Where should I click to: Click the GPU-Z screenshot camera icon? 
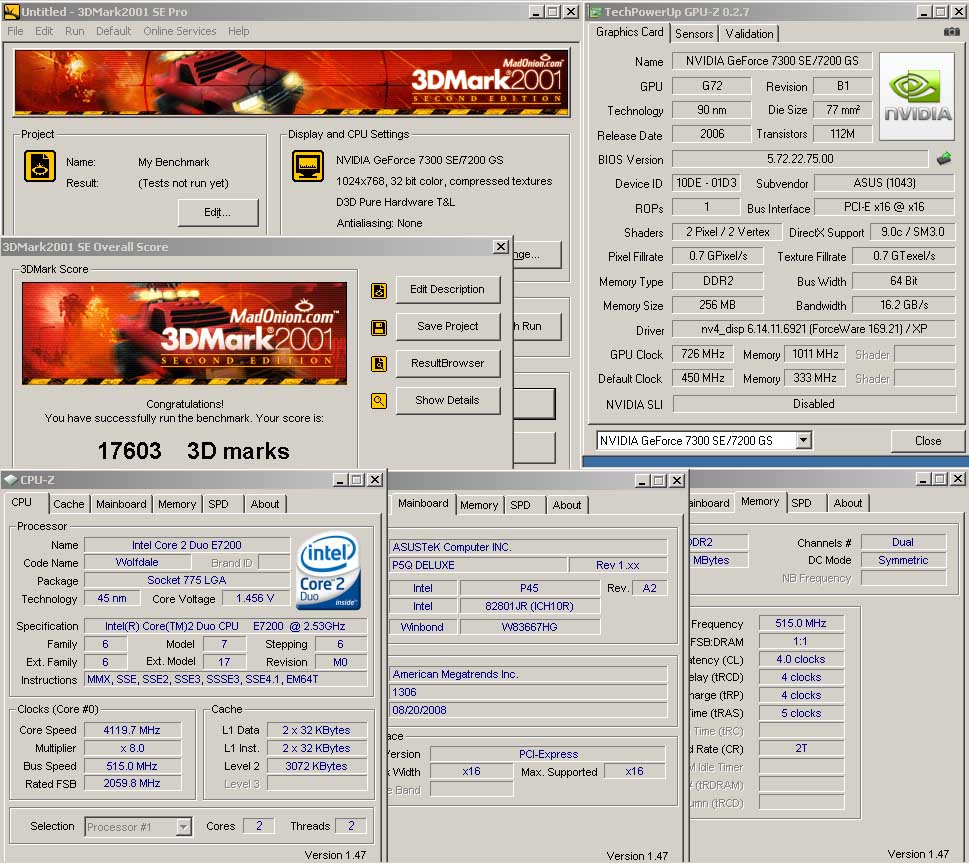click(952, 32)
